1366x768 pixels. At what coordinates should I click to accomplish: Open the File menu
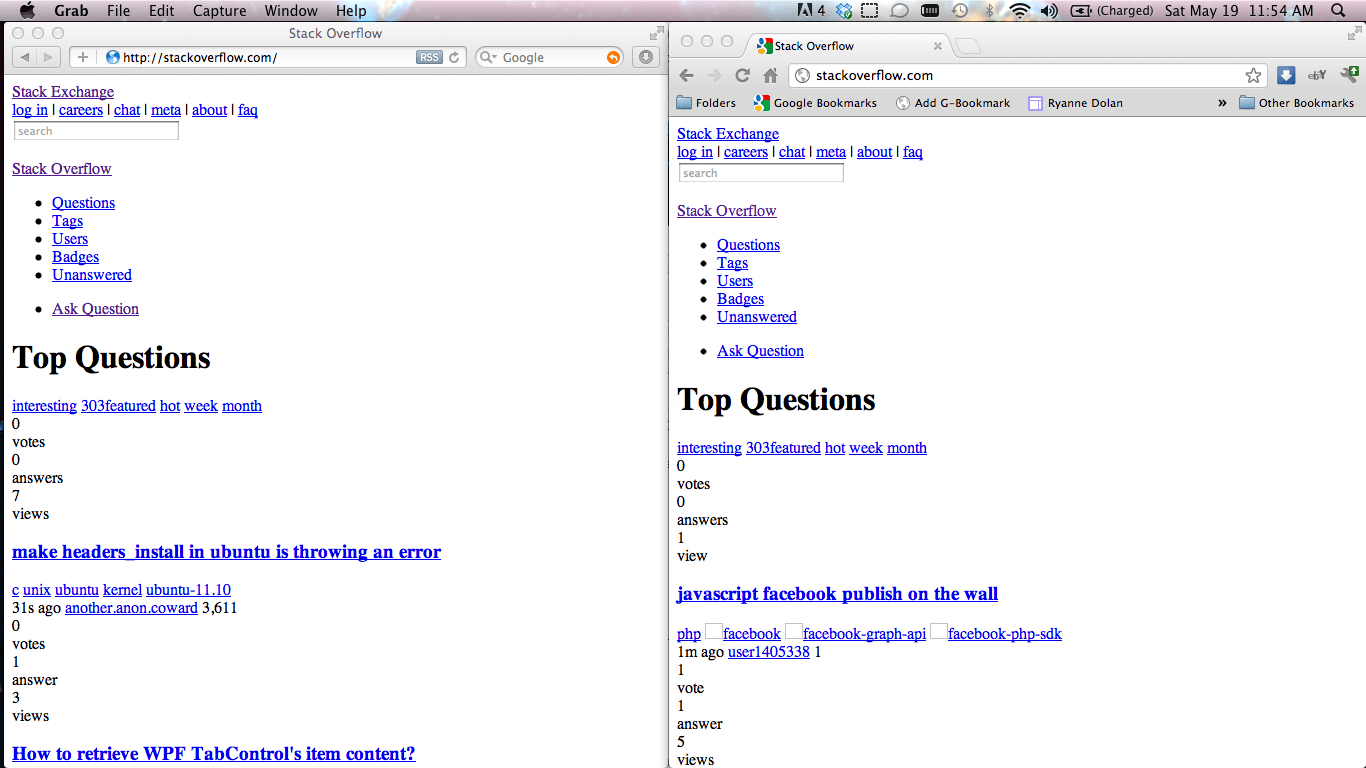pos(118,11)
